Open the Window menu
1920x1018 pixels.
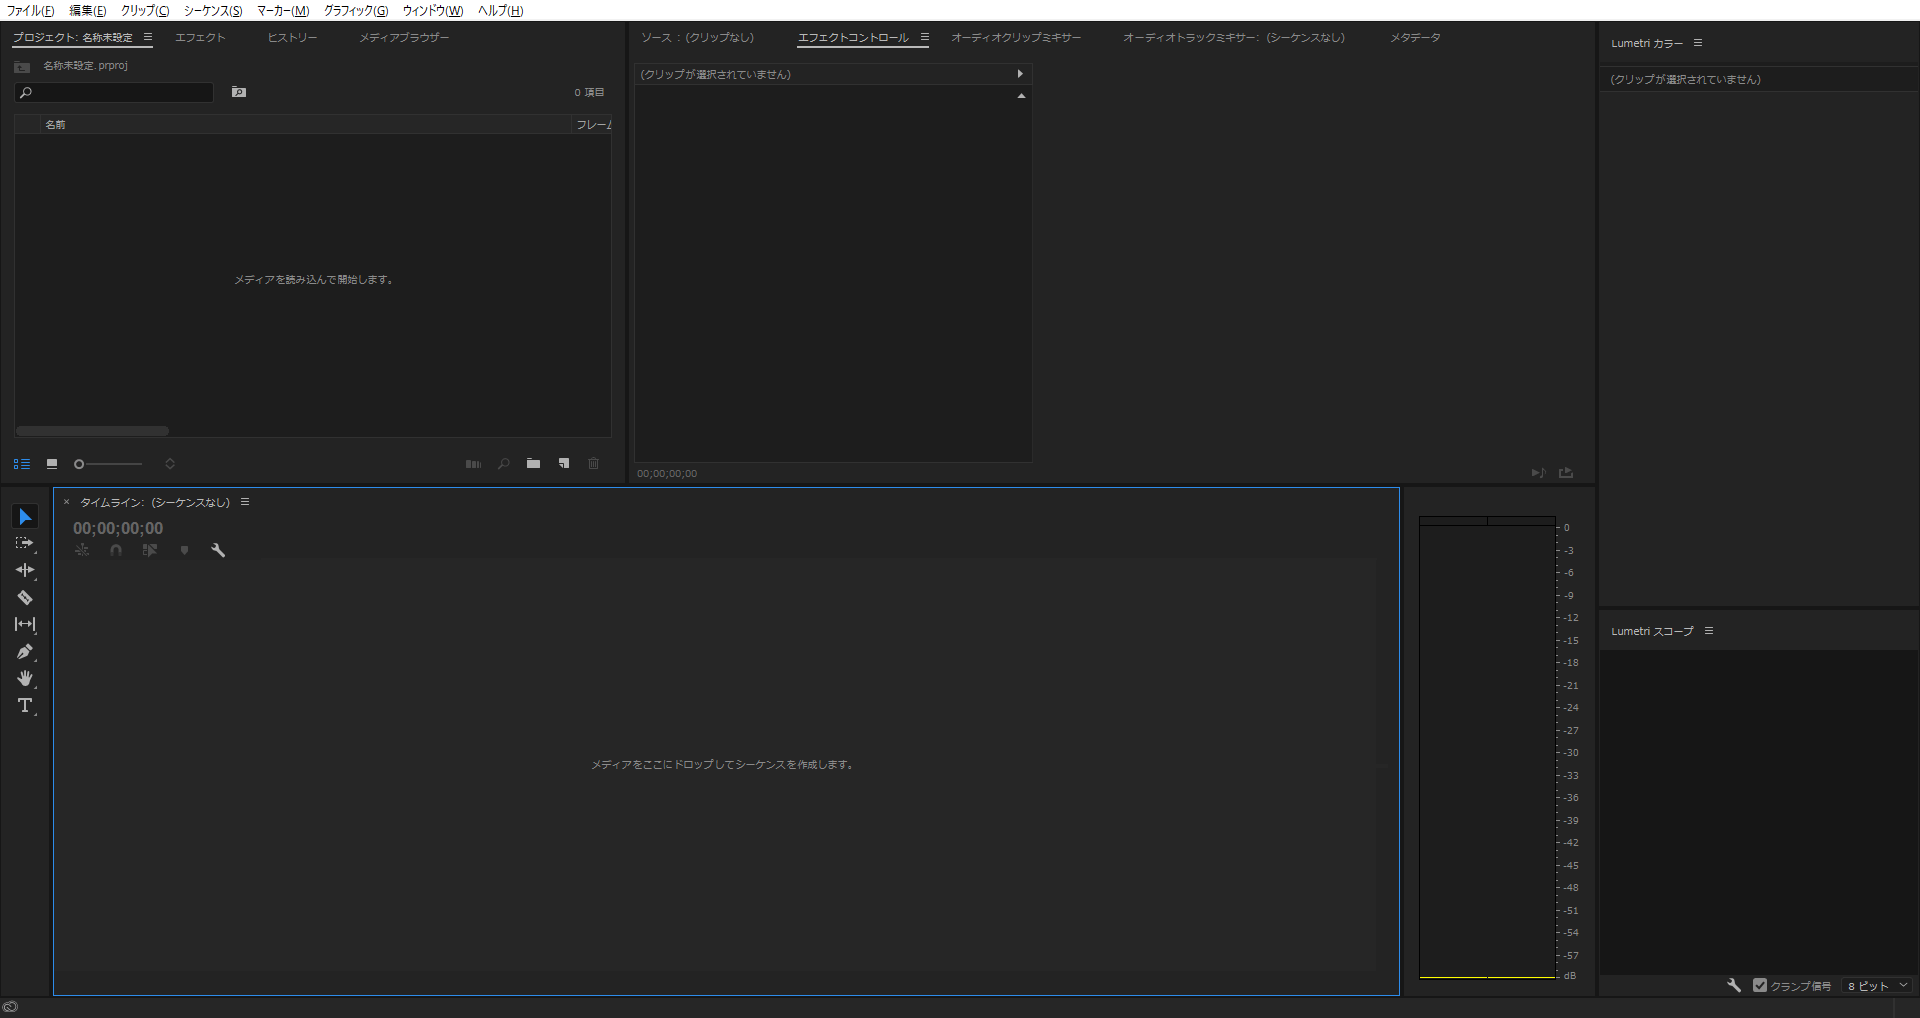(x=433, y=10)
